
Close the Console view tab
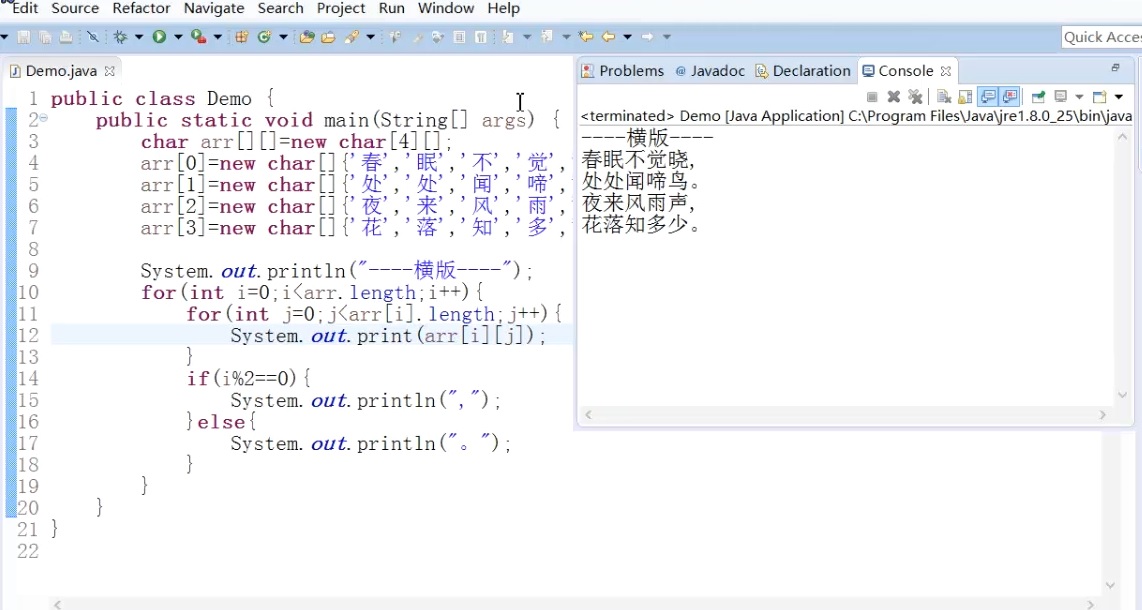946,71
